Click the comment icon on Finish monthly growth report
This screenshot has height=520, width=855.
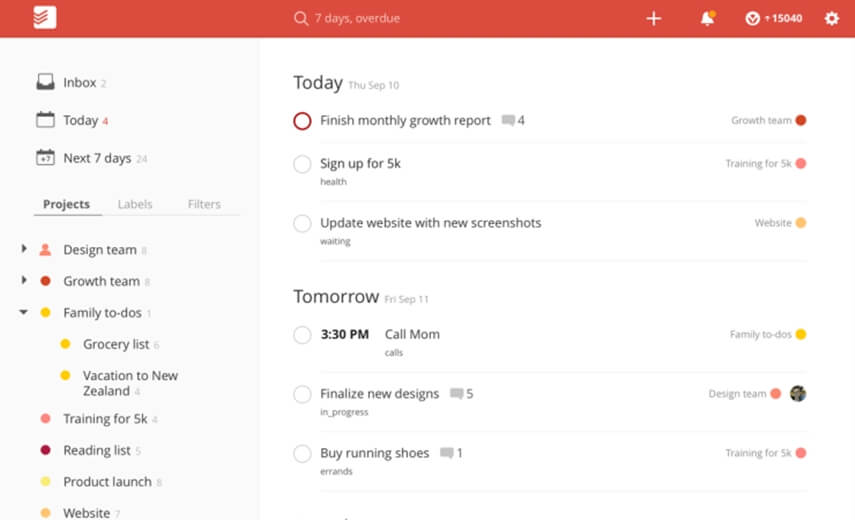pos(508,121)
